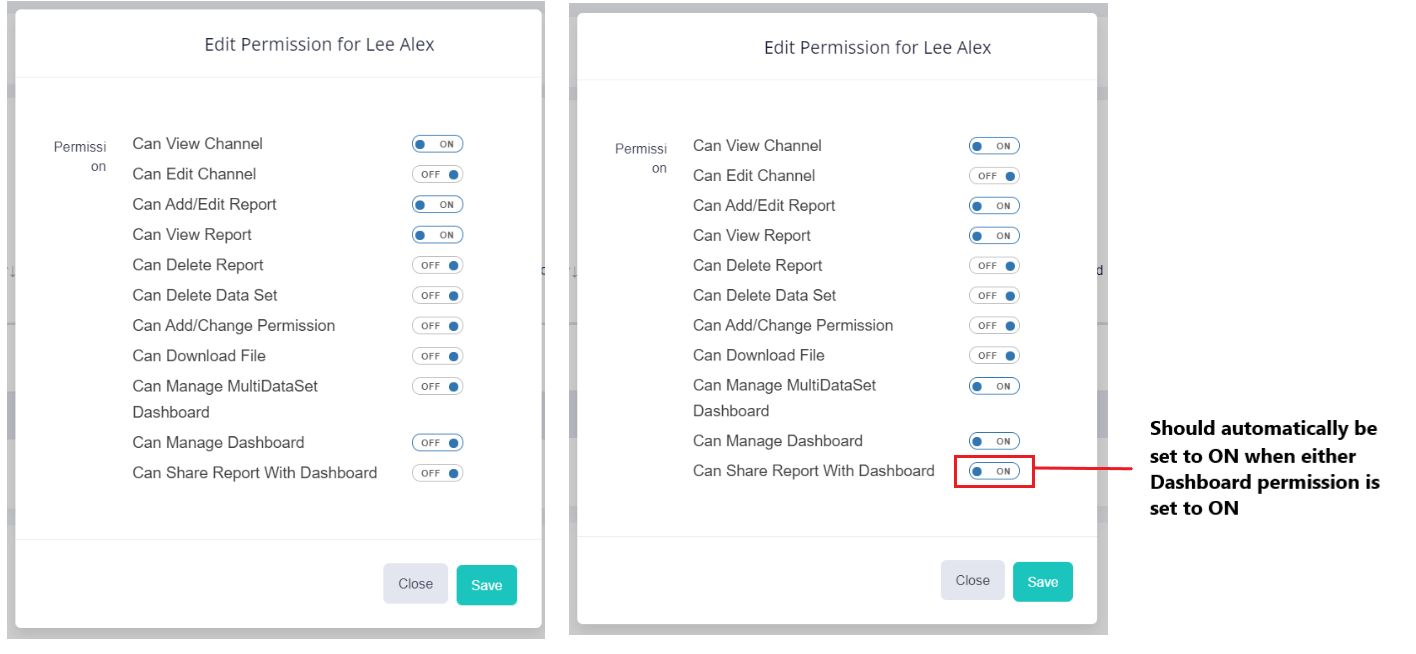Turn on the OFF Can Manage Dashboard toggle
Image resolution: width=1416 pixels, height=654 pixels.
coord(437,443)
